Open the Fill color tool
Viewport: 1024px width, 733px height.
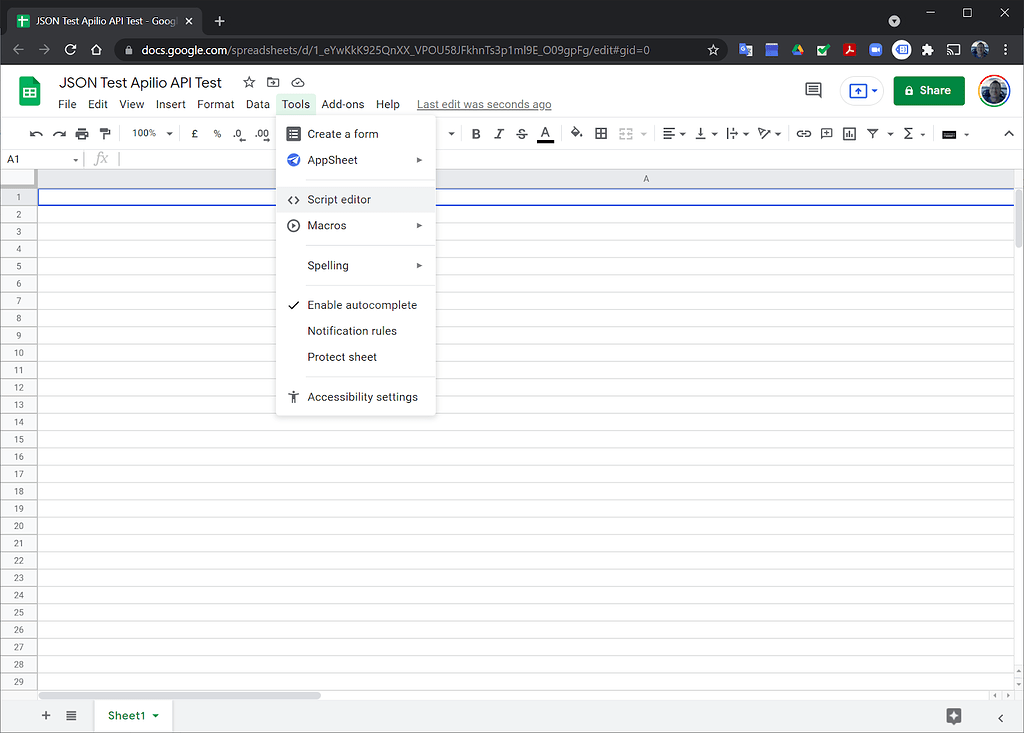click(x=575, y=133)
